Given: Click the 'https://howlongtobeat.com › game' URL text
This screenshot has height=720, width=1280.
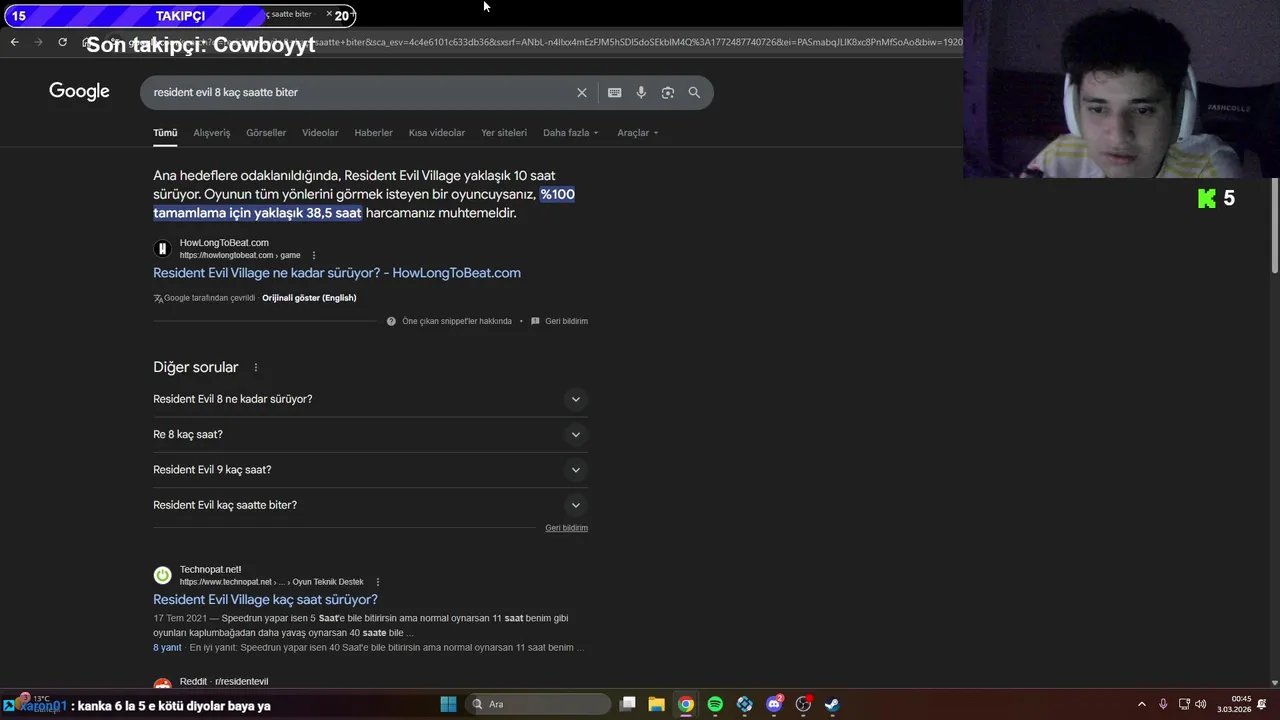Looking at the screenshot, I should tap(240, 255).
